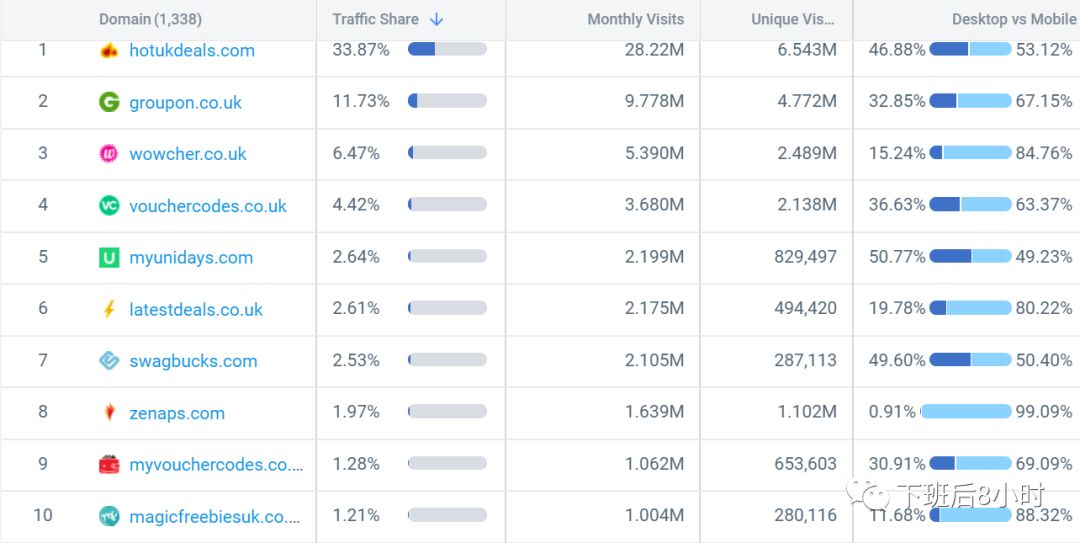This screenshot has height=543, width=1080.
Task: Click the red zenaps flame favicon
Action: coord(109,413)
